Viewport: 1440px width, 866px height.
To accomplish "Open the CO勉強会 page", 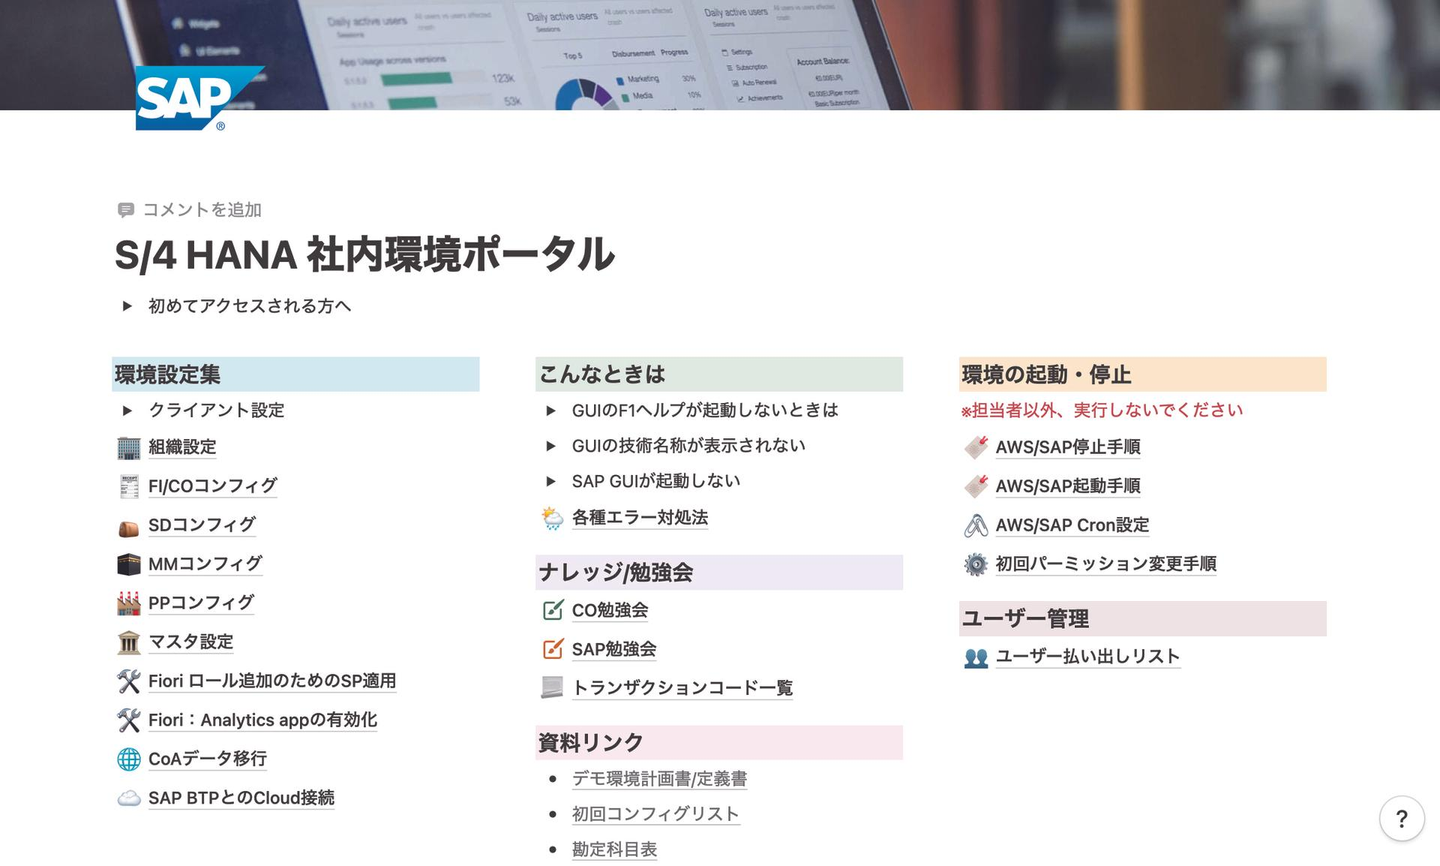I will pos(610,610).
